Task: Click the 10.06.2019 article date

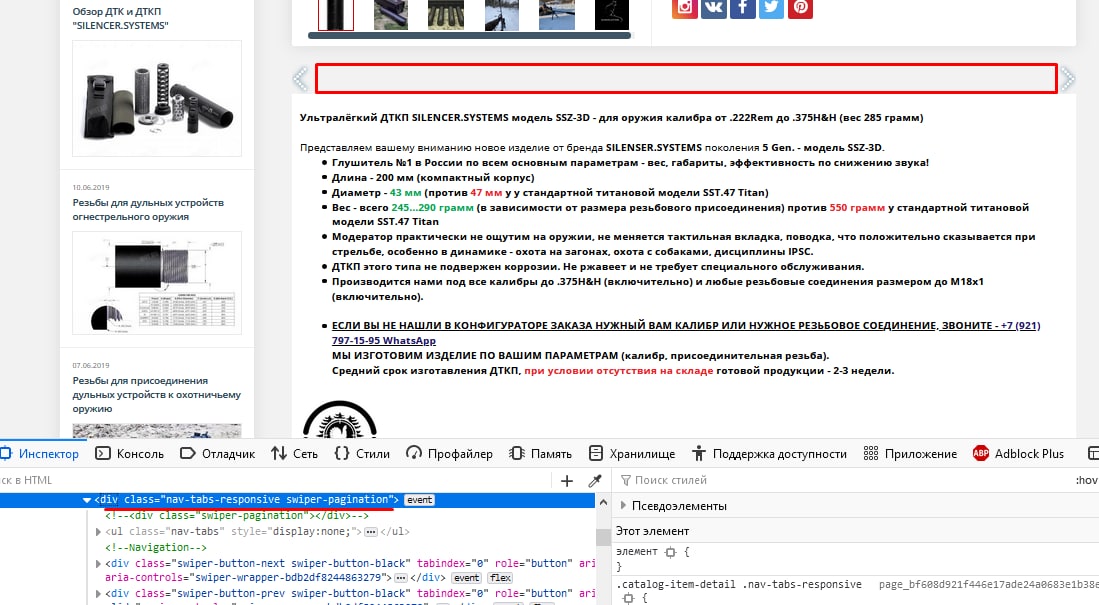Action: coord(91,187)
